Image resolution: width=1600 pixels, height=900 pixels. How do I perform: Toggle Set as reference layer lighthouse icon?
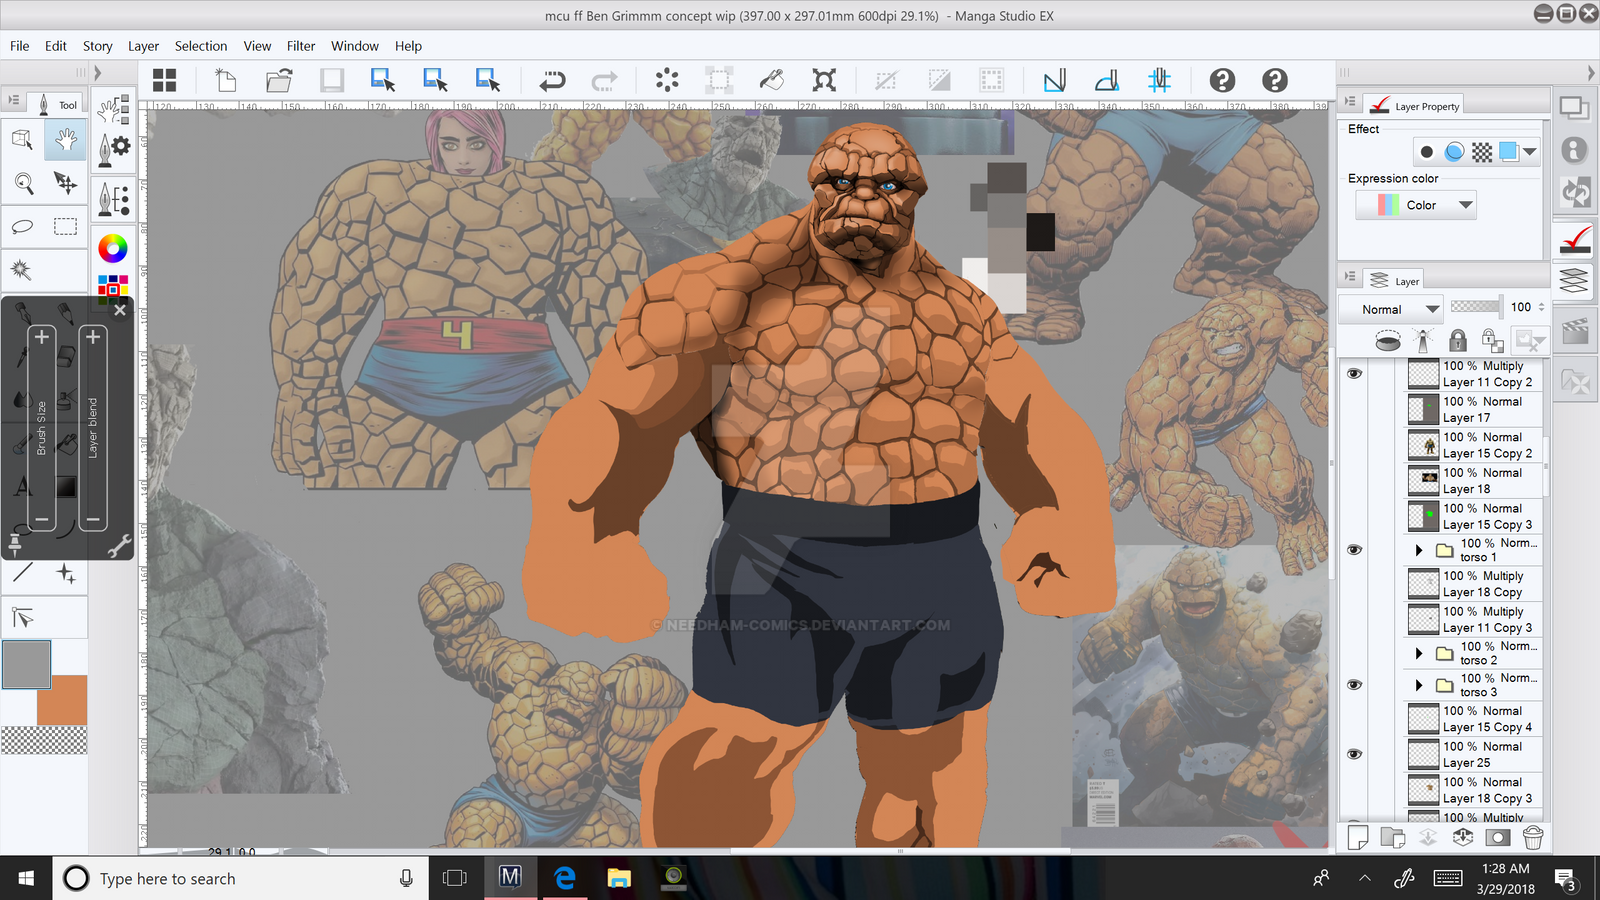point(1423,341)
